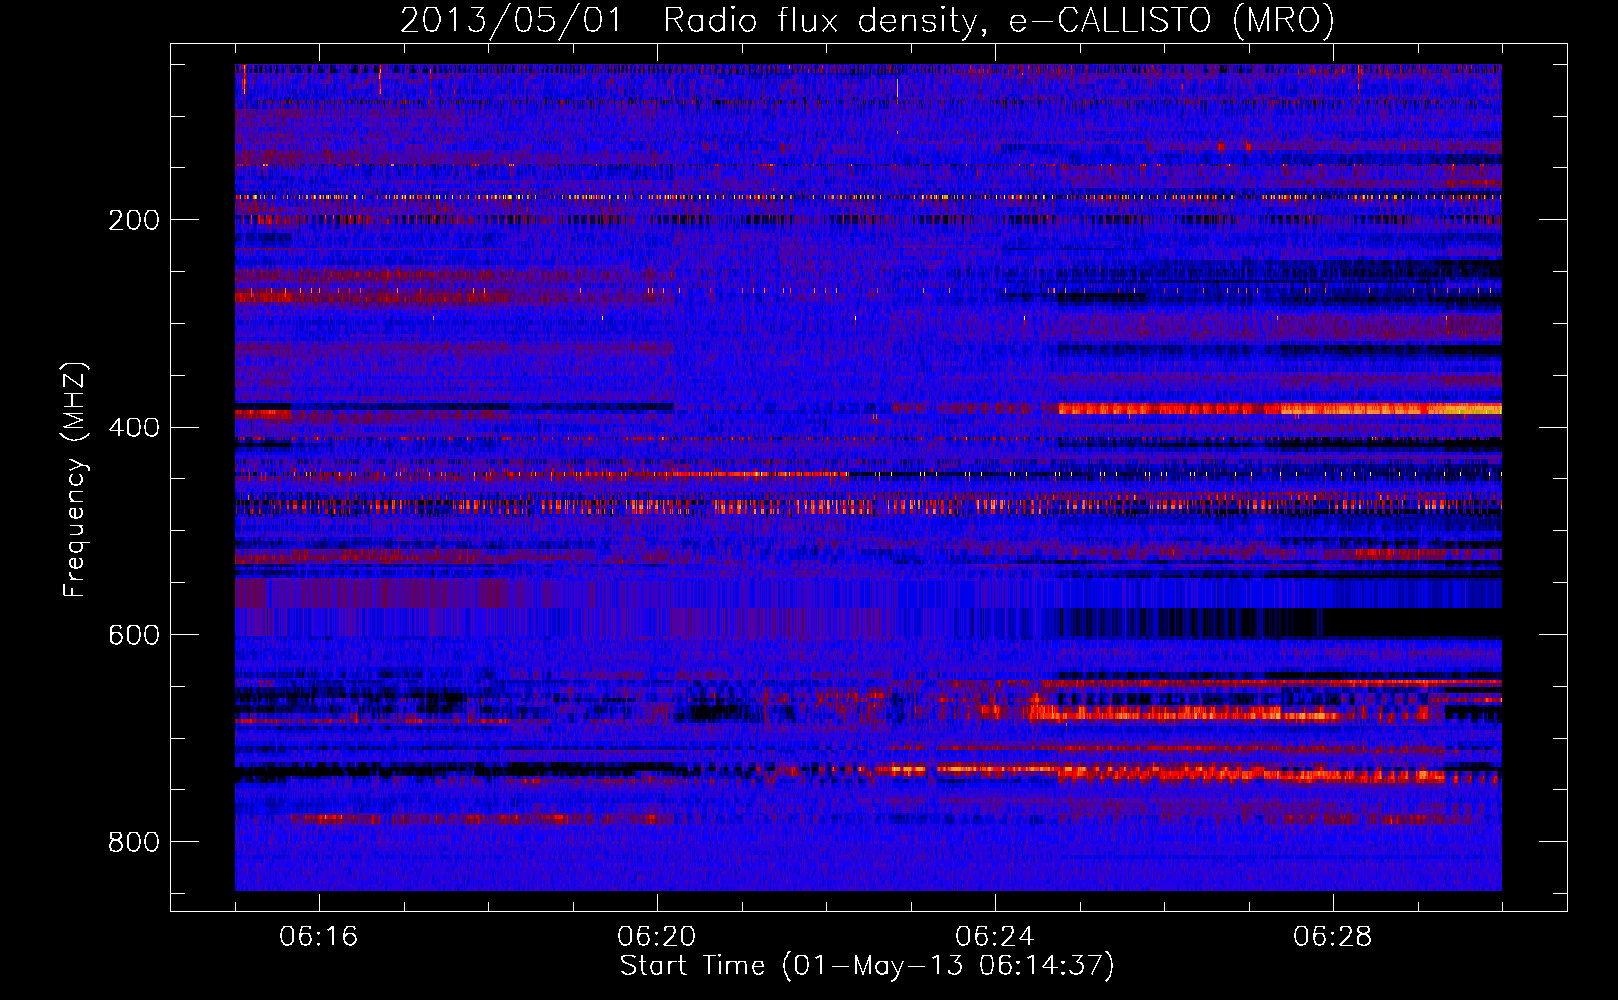1618x1000 pixels.
Task: Click the 400 frequency tick label
Action: click(x=134, y=428)
